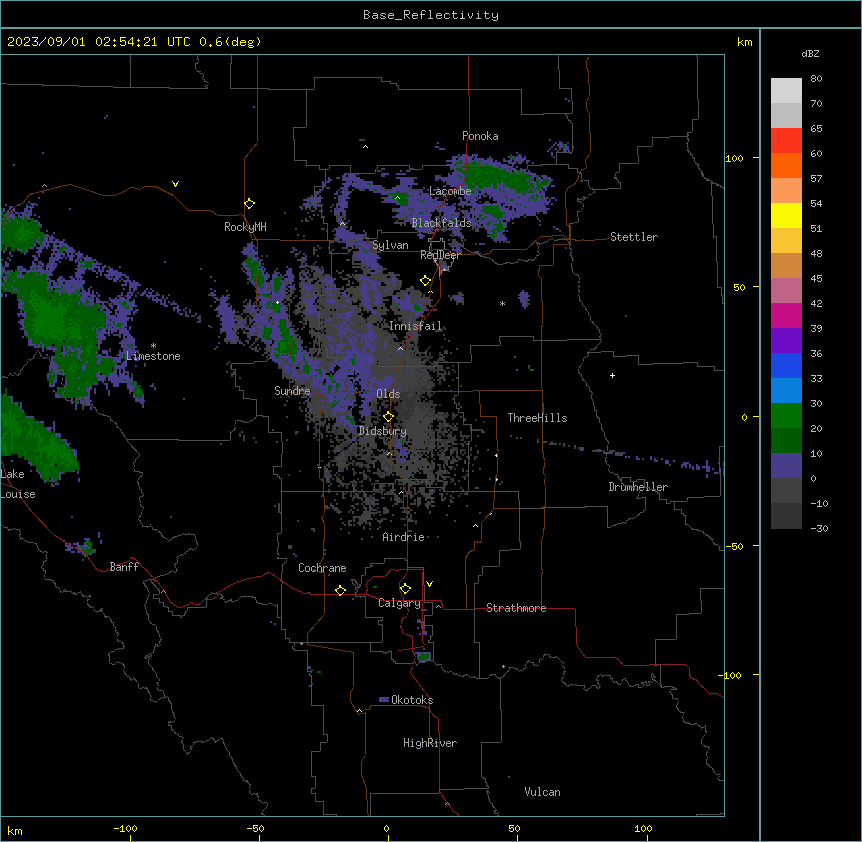Click the Cochrane town label

coord(322,568)
